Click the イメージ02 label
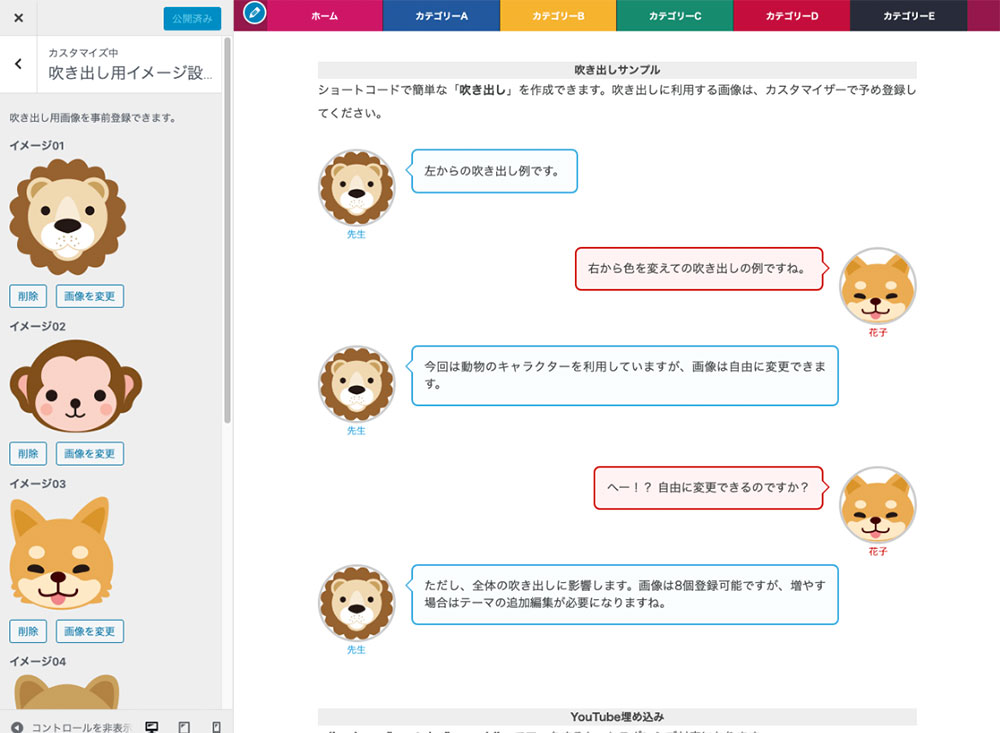Viewport: 1000px width, 733px height. [x=38, y=326]
